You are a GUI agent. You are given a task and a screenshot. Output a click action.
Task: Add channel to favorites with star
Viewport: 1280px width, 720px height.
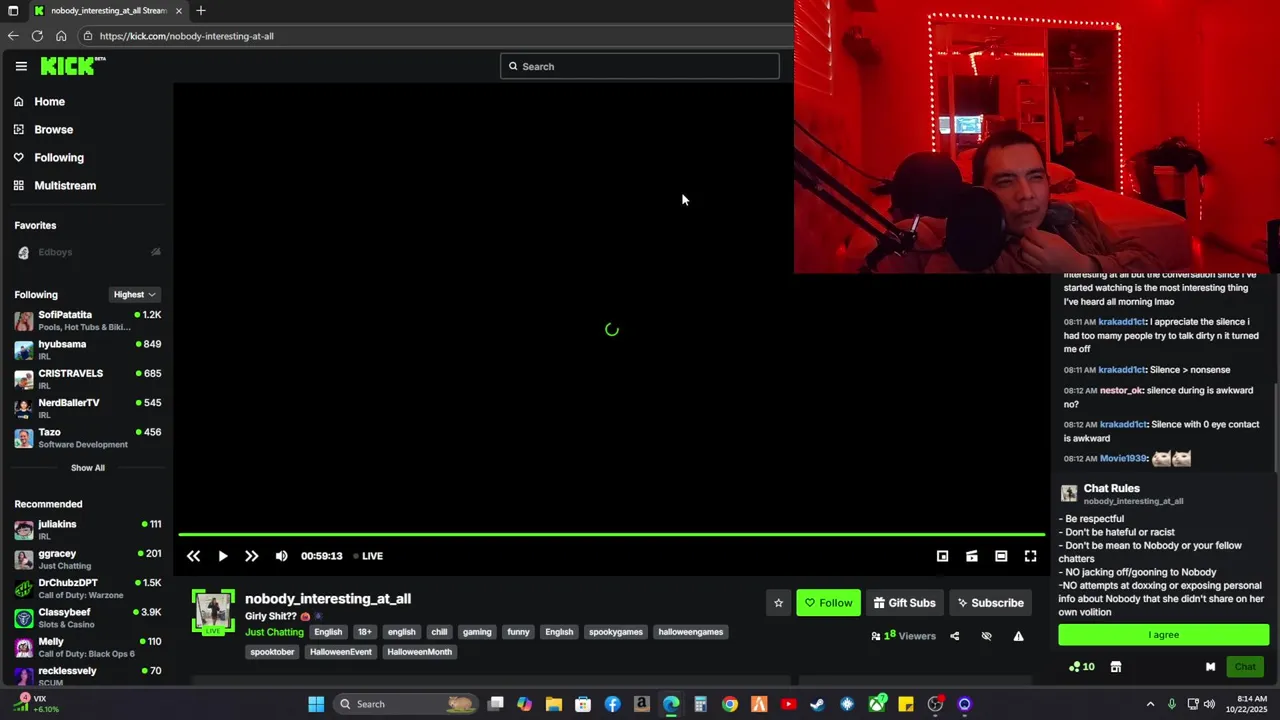(x=778, y=603)
